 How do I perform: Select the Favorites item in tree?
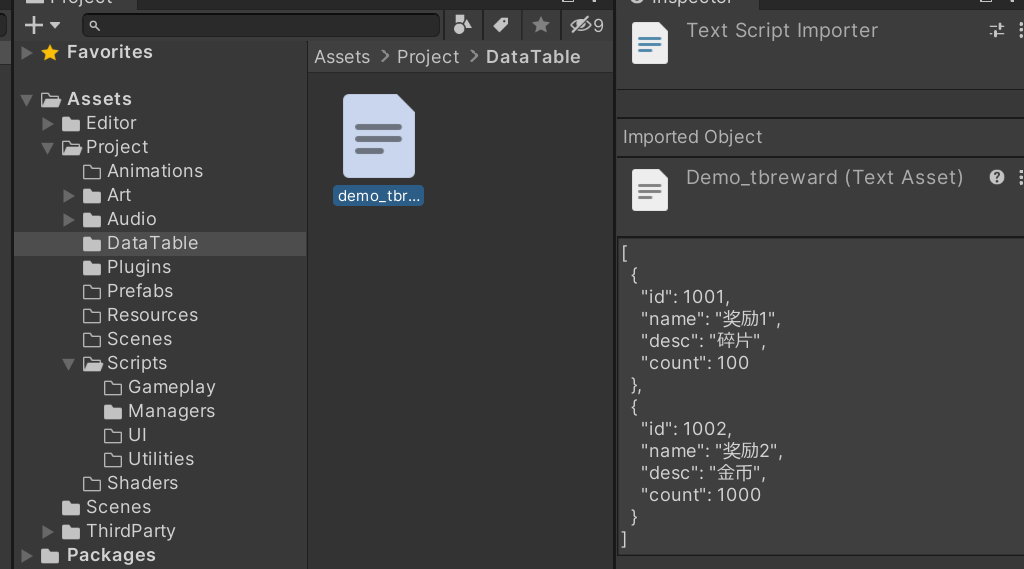(x=109, y=52)
